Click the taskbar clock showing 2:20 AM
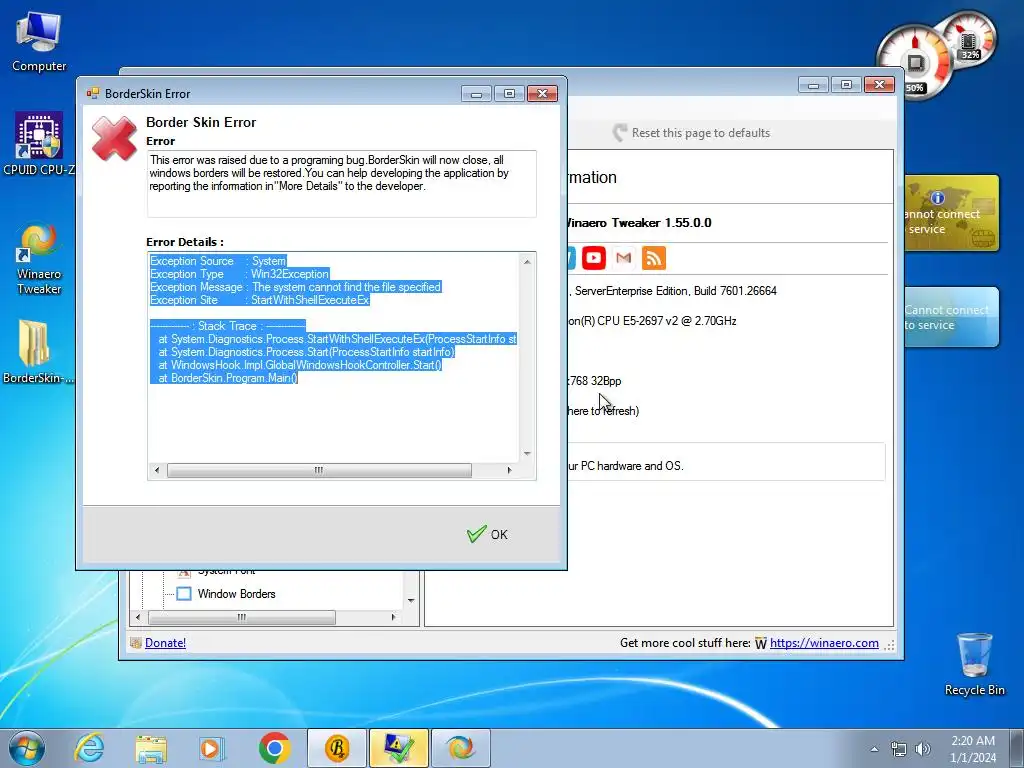The height and width of the screenshot is (768, 1024). click(973, 749)
